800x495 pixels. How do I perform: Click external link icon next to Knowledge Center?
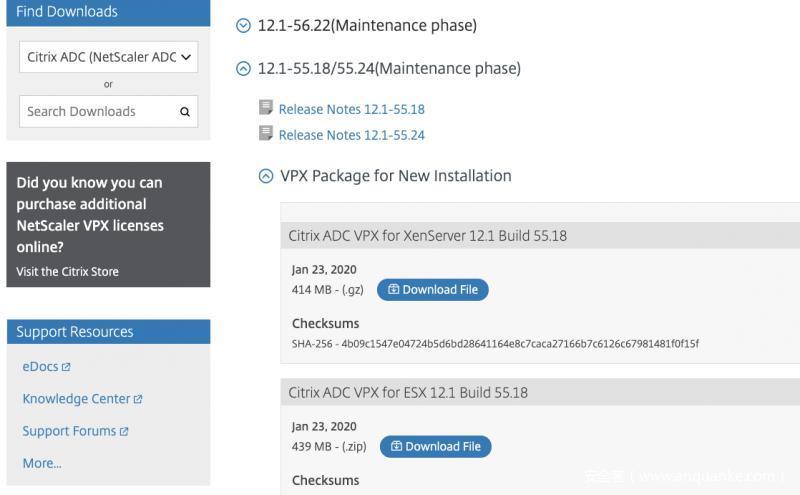click(x=138, y=399)
